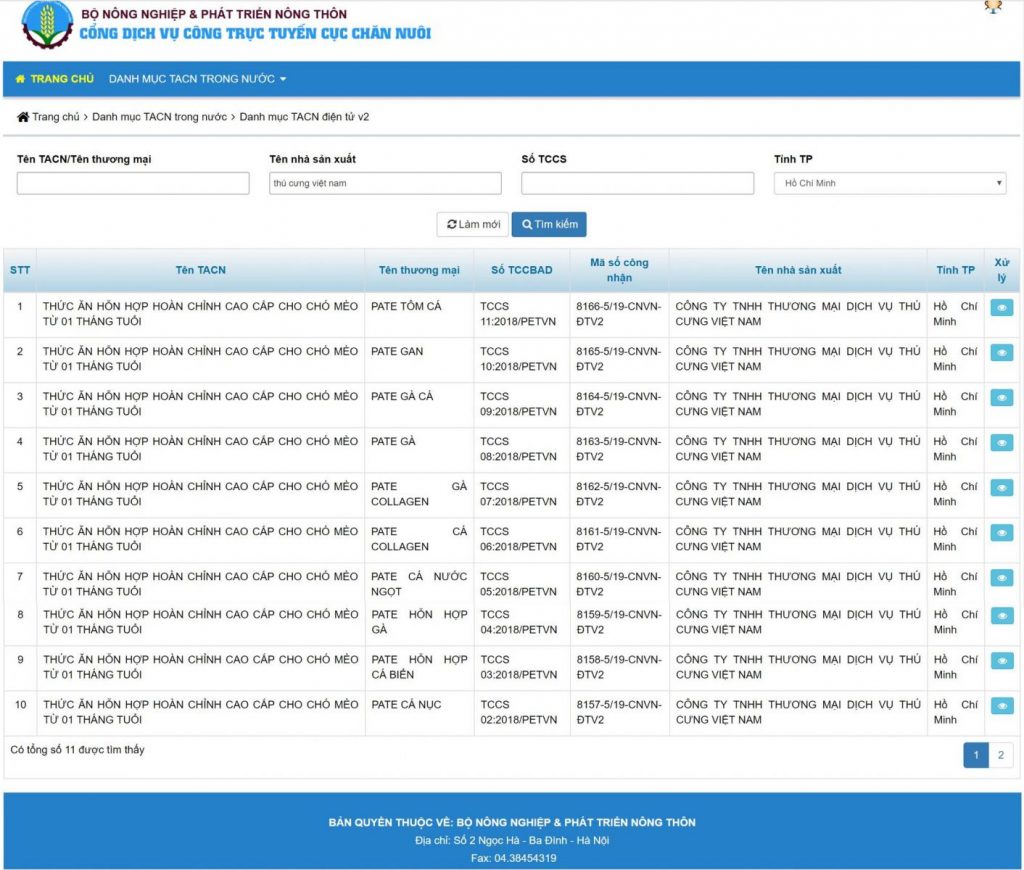Click eye icon for PATE HỖN HỢP CÁ BIỂN

pos(1001,661)
